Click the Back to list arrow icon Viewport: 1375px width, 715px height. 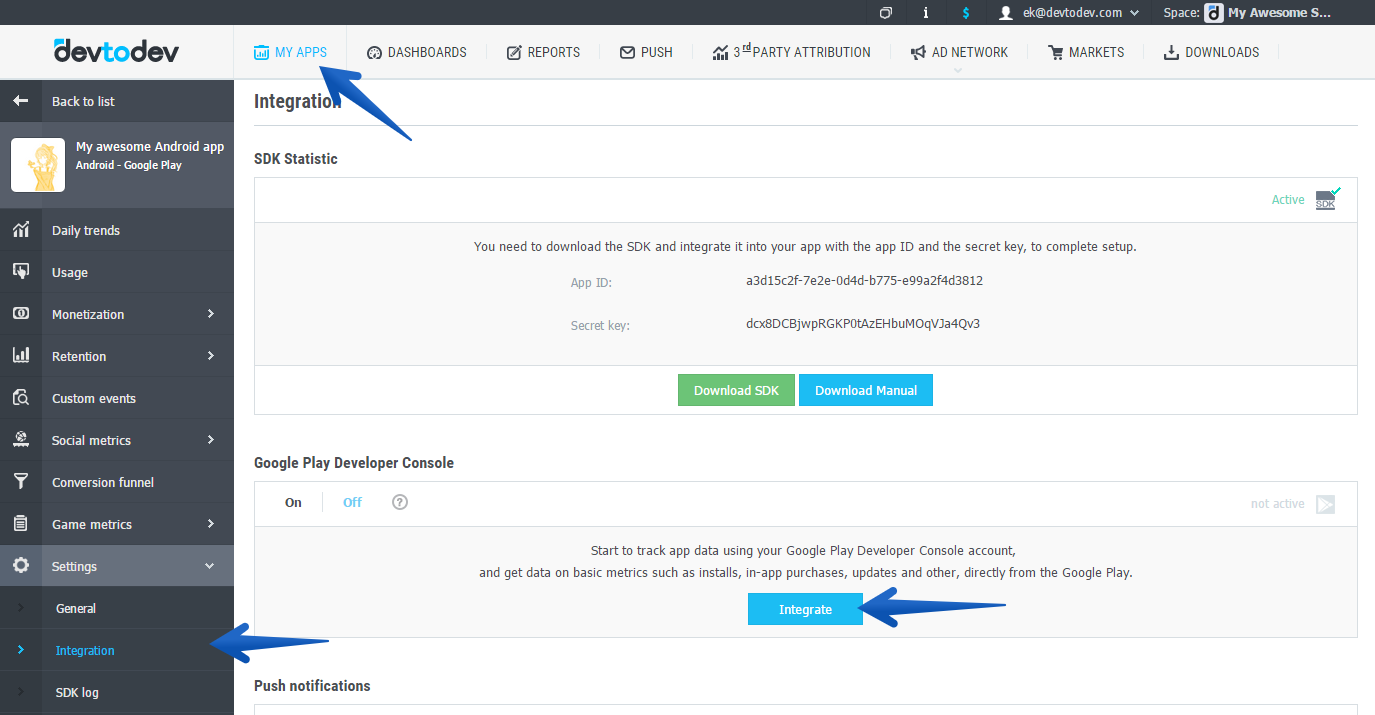point(21,101)
